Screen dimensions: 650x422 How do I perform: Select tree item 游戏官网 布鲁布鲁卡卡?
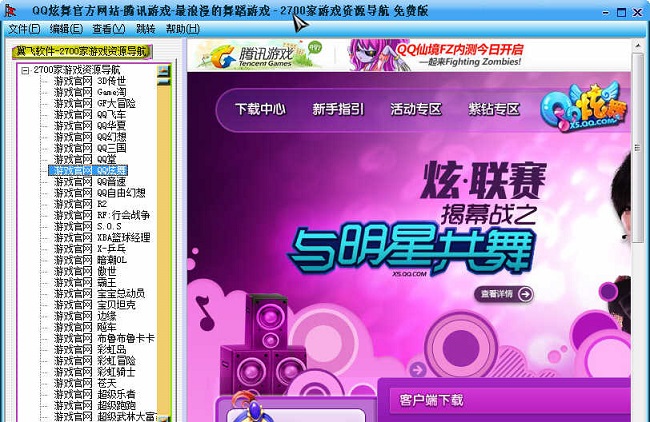(x=104, y=338)
